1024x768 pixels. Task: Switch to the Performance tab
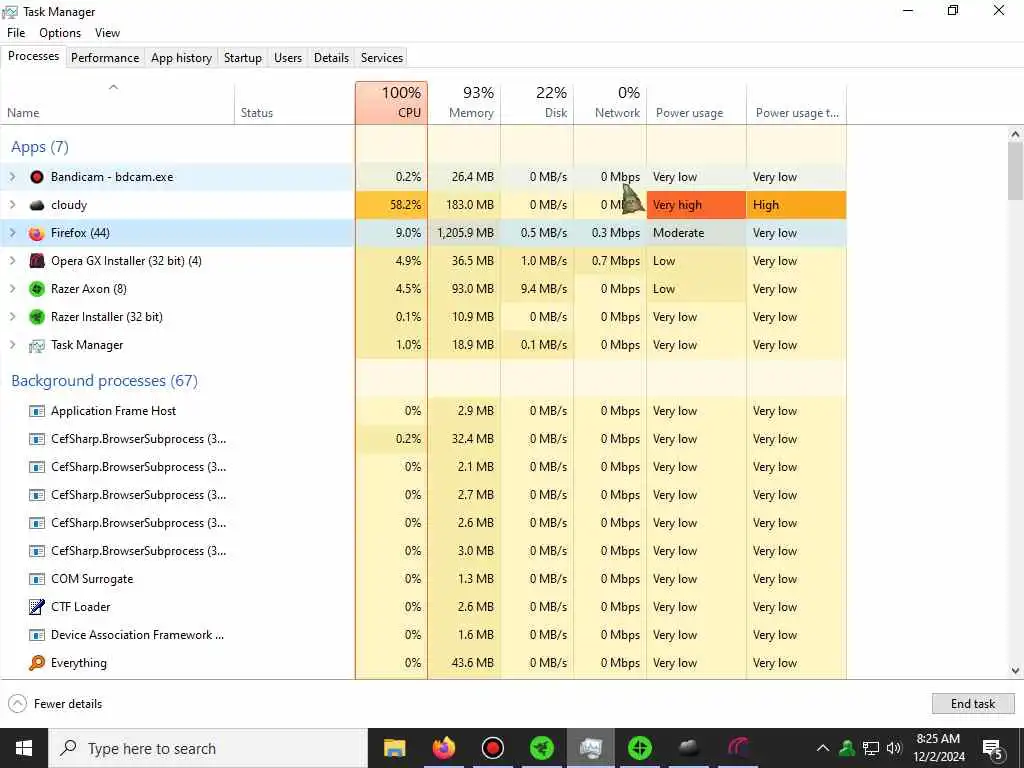tap(105, 57)
